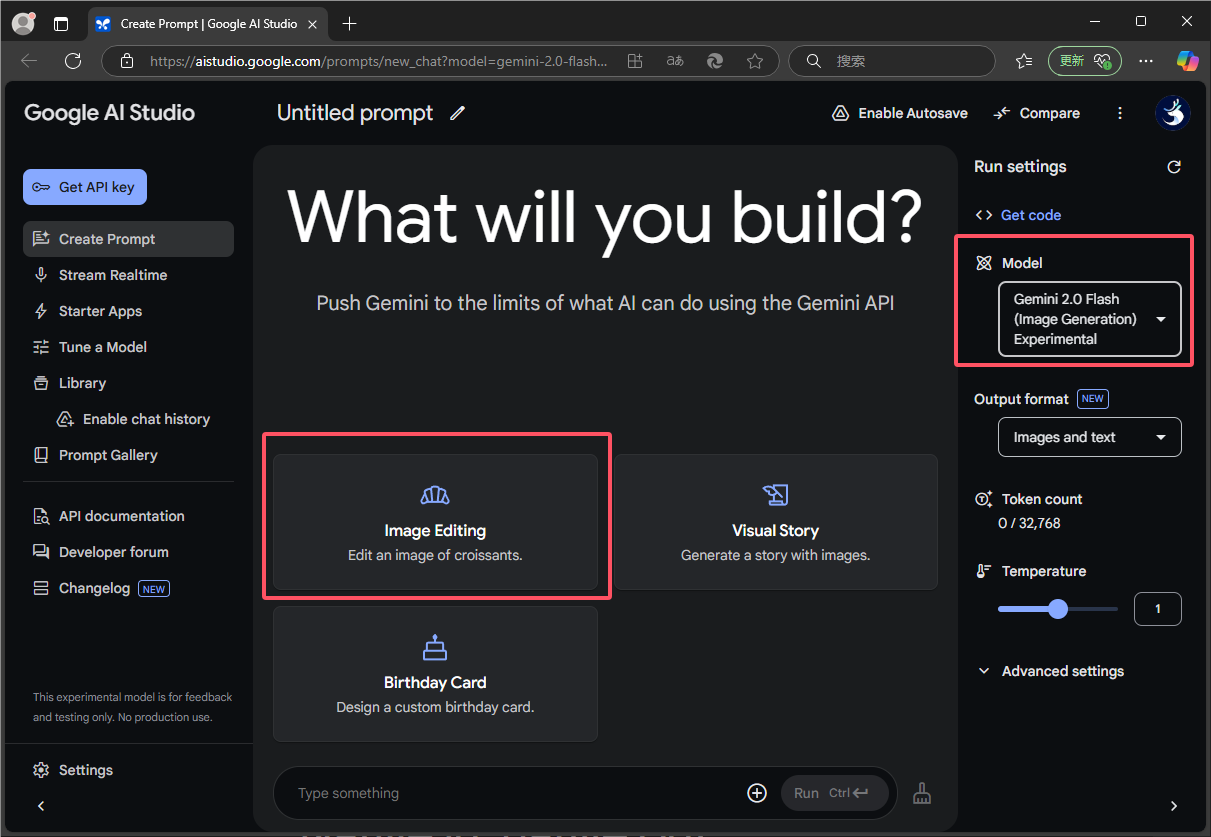Click the translate icon in address bar
The width and height of the screenshot is (1211, 837).
click(x=675, y=61)
